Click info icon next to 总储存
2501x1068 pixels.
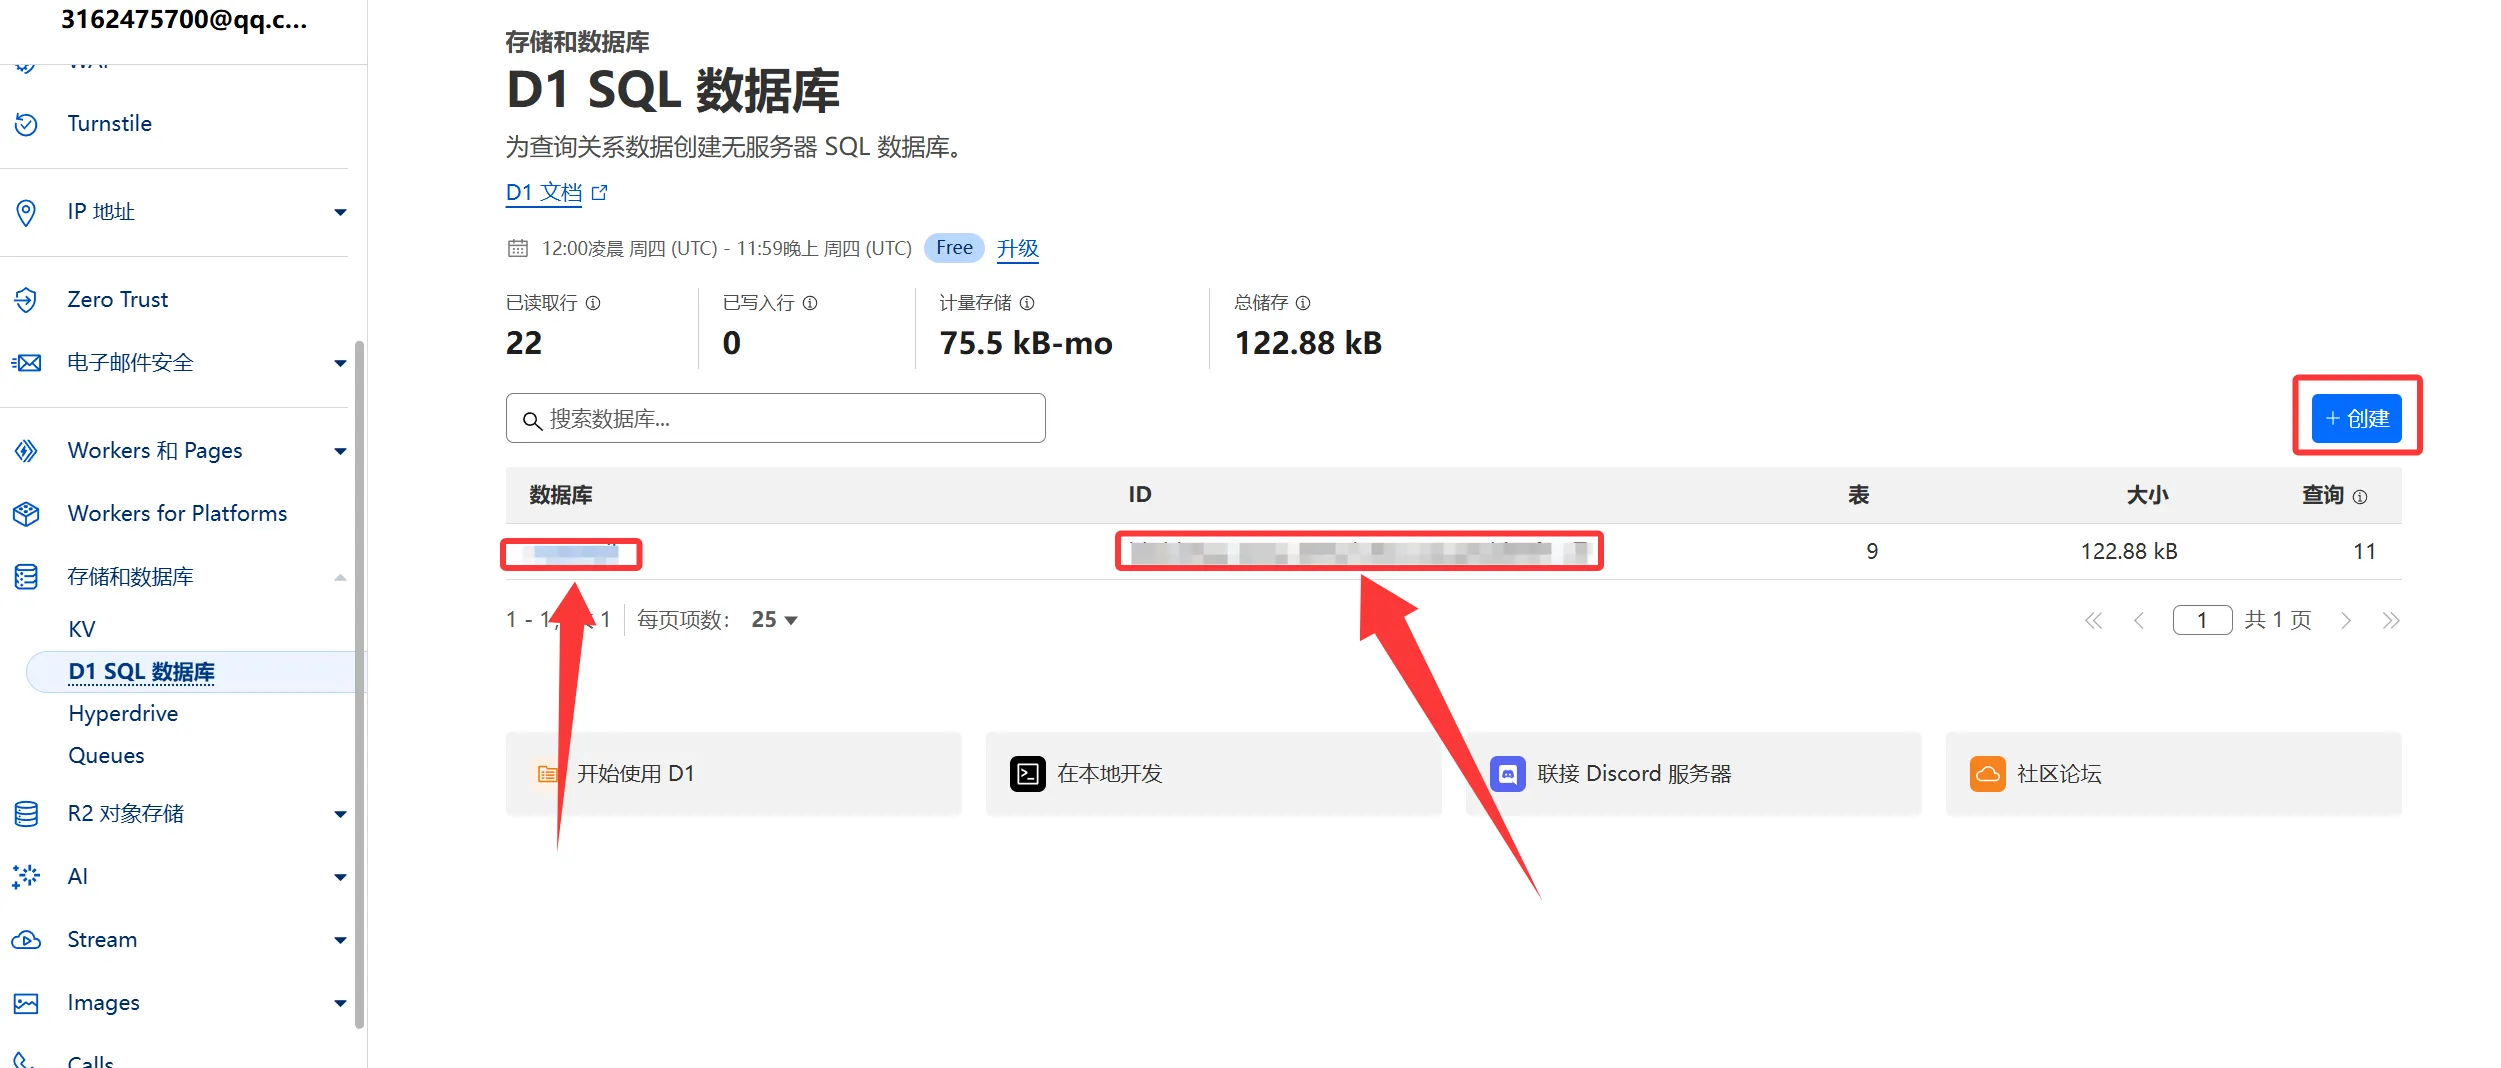(1302, 303)
